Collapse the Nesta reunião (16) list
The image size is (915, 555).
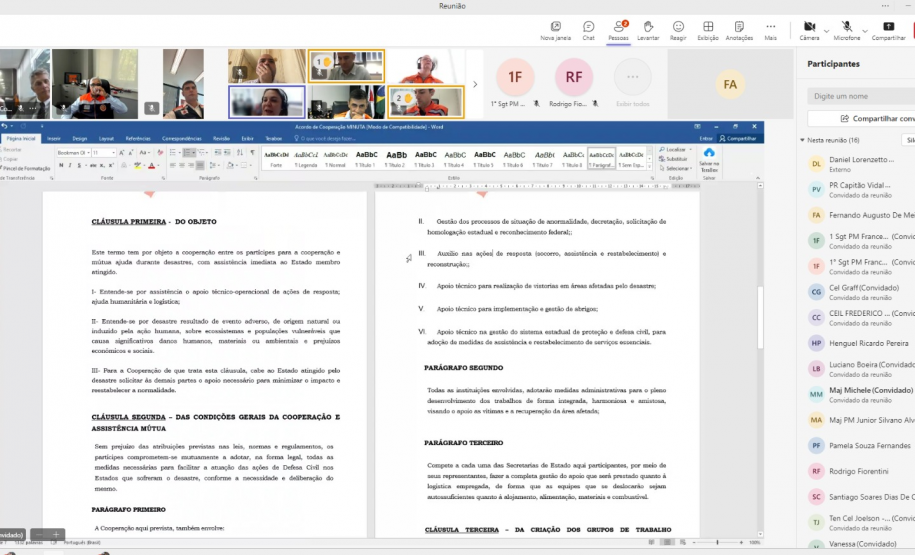pyautogui.click(x=802, y=141)
